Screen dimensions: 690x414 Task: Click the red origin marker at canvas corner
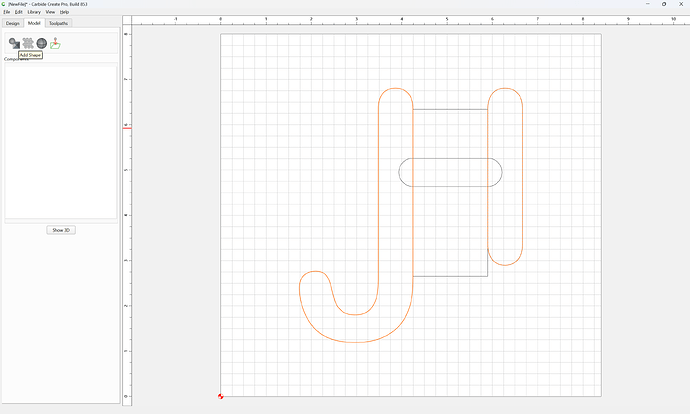tap(220, 396)
